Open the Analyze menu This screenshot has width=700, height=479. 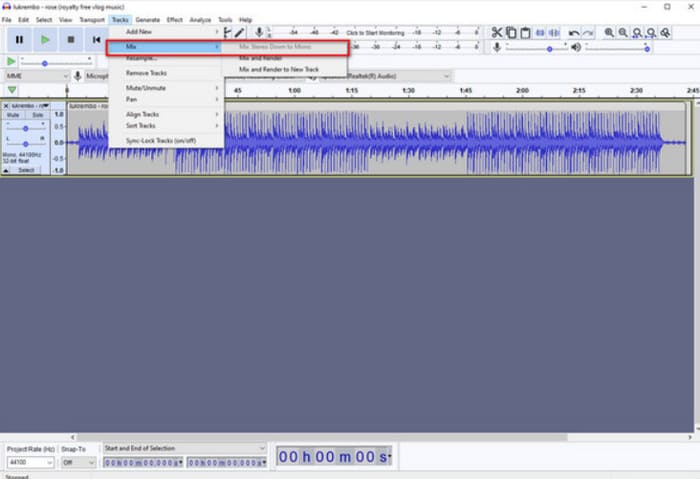tap(200, 20)
